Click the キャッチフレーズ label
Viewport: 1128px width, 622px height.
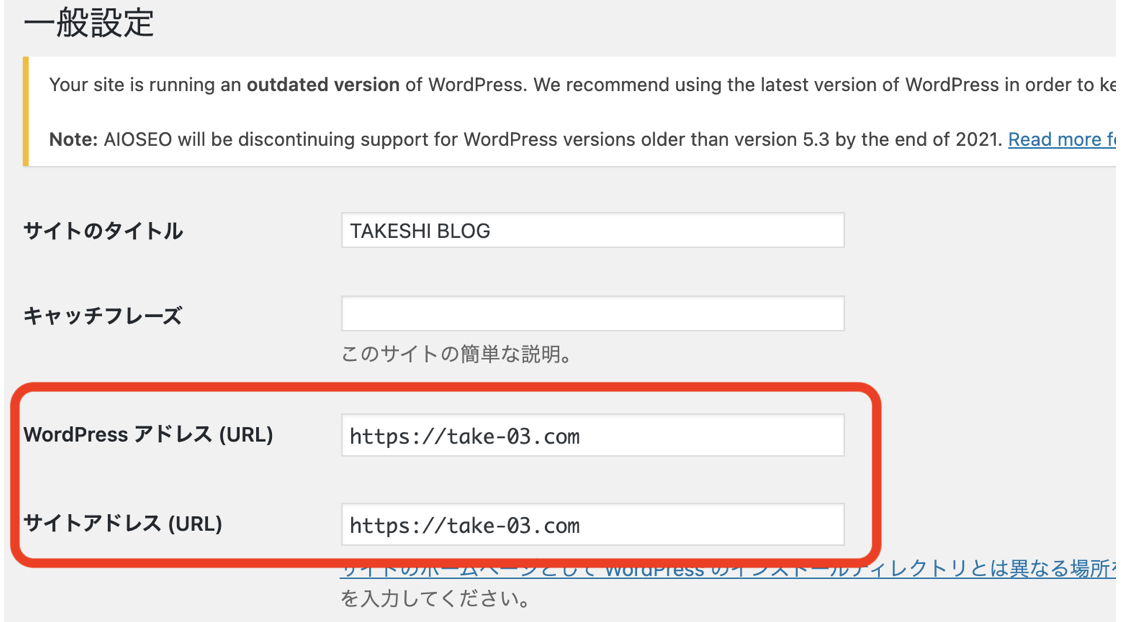coord(102,316)
